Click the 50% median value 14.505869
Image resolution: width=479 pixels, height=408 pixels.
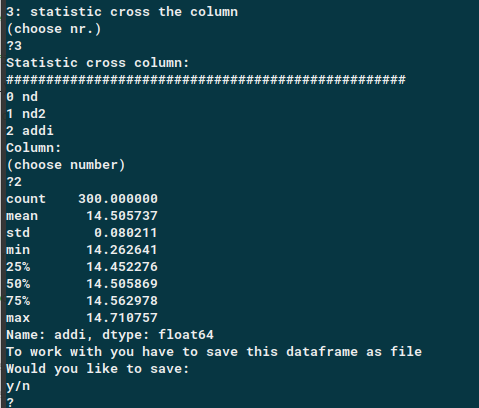pos(122,284)
